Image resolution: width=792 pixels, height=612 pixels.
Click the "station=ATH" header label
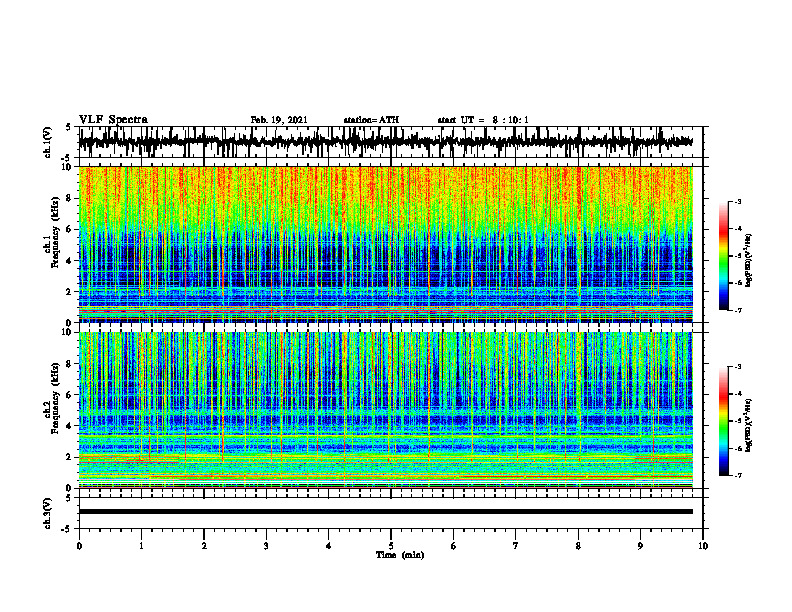coord(371,120)
